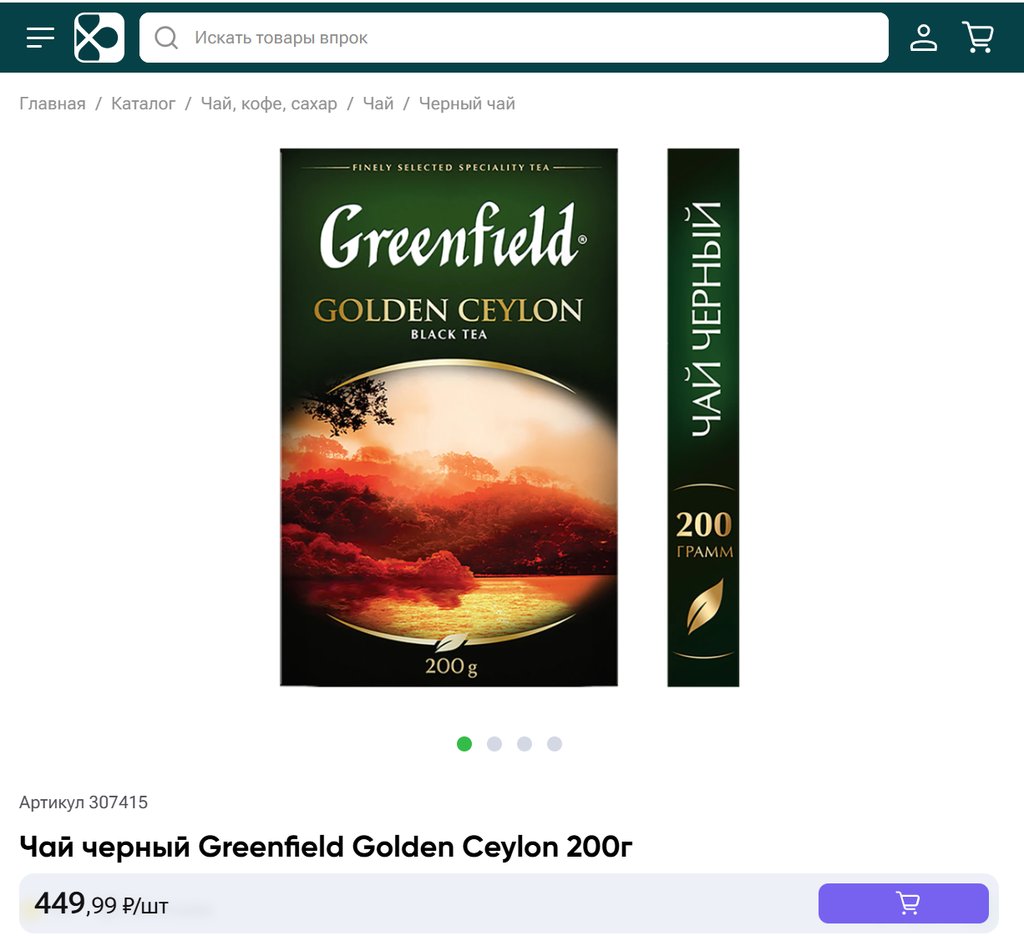Open the shopping cart in header
The width and height of the screenshot is (1024, 936).
tap(977, 38)
